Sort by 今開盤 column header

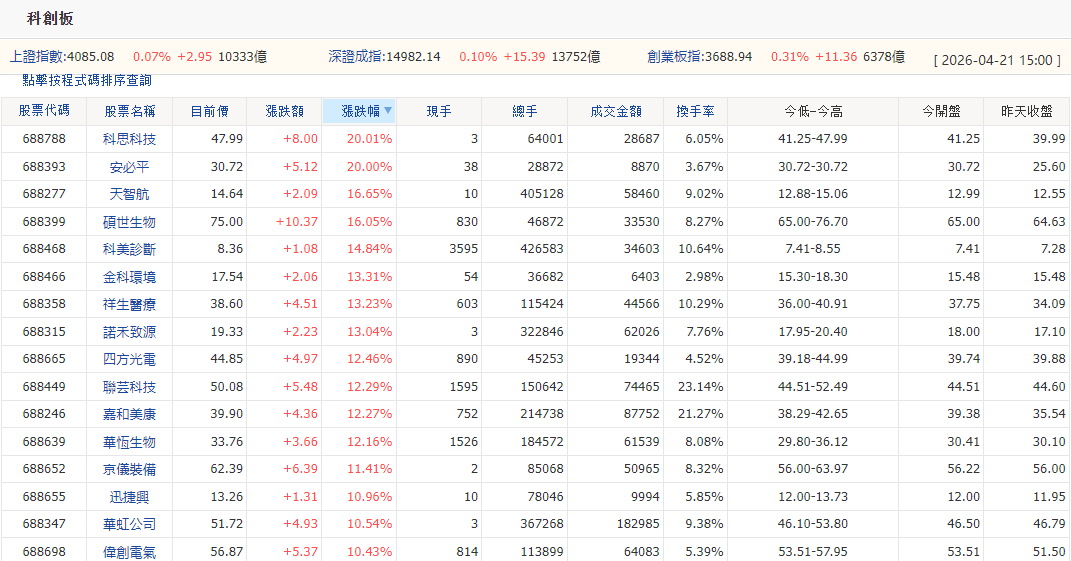tap(941, 111)
